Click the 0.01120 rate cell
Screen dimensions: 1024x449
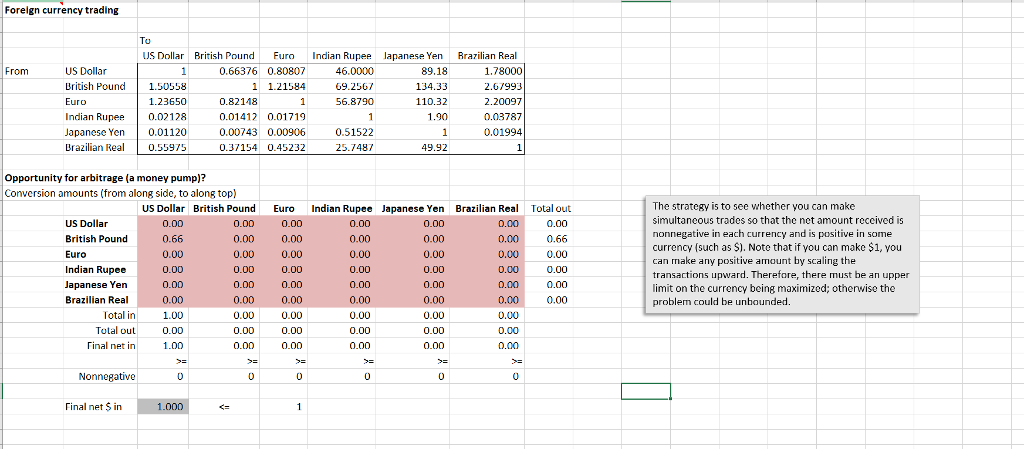point(163,132)
